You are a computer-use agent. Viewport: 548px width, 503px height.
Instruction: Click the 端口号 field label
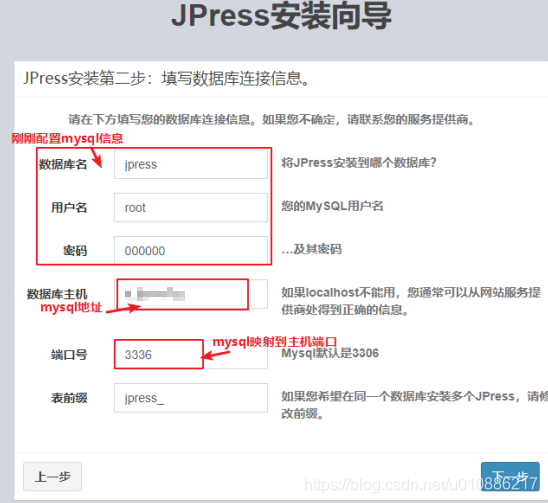pyautogui.click(x=69, y=355)
